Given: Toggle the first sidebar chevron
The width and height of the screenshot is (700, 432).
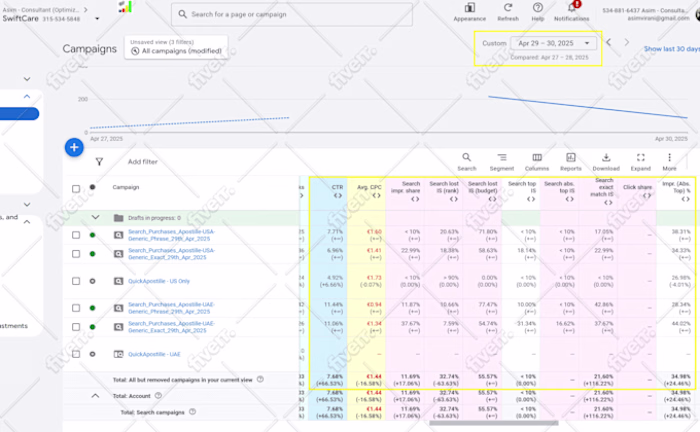Looking at the screenshot, I should (x=27, y=79).
